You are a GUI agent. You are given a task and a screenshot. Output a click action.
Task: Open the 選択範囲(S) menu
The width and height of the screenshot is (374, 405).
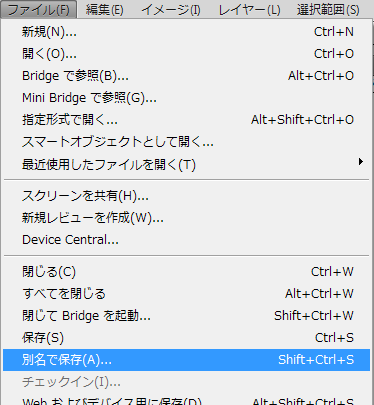tap(328, 9)
